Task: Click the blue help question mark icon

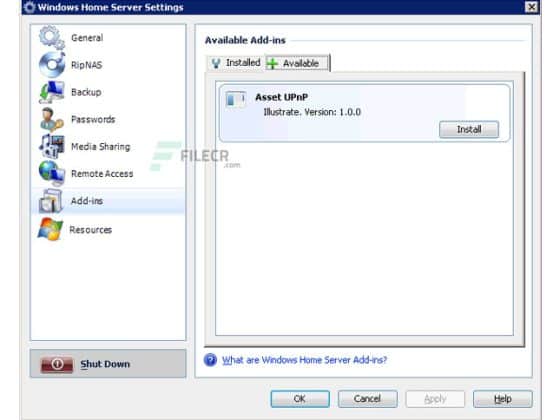Action: coord(210,360)
